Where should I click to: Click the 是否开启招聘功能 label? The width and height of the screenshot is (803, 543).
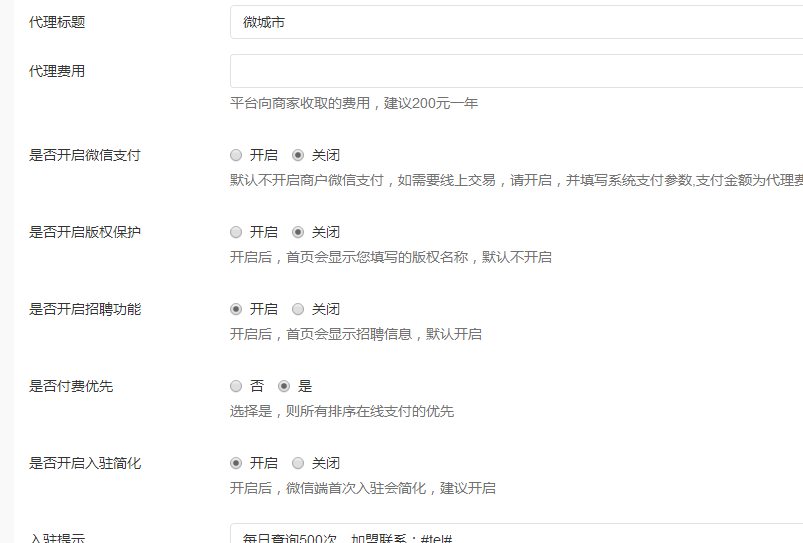[x=85, y=309]
